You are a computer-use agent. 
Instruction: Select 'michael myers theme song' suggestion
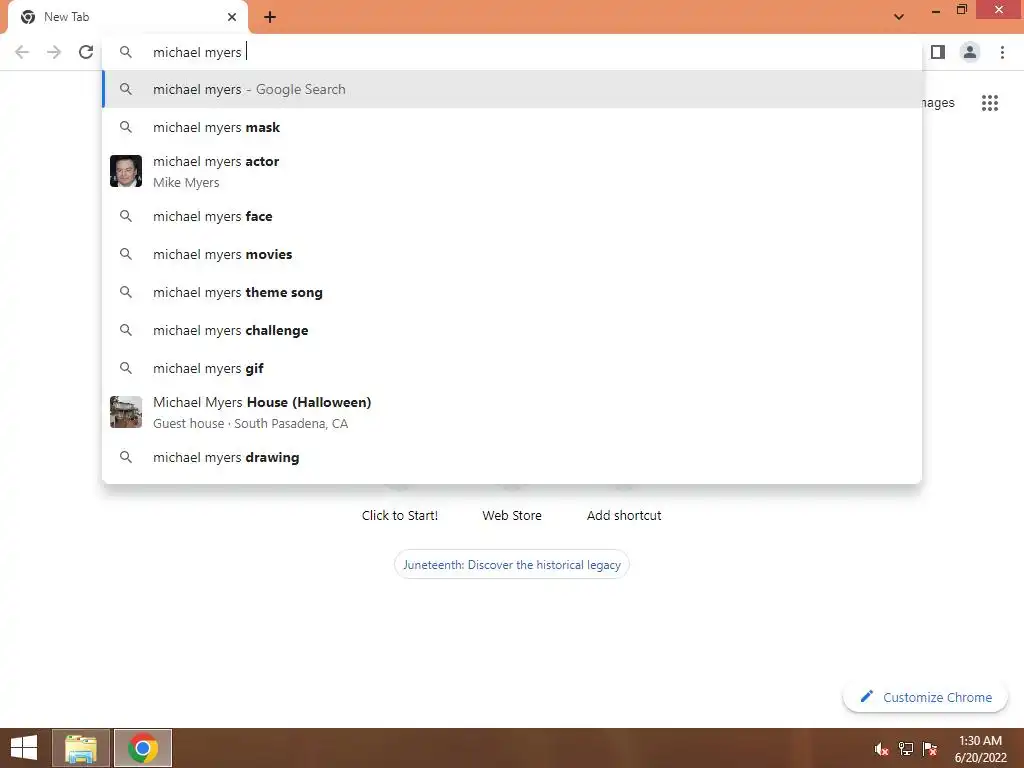point(512,293)
